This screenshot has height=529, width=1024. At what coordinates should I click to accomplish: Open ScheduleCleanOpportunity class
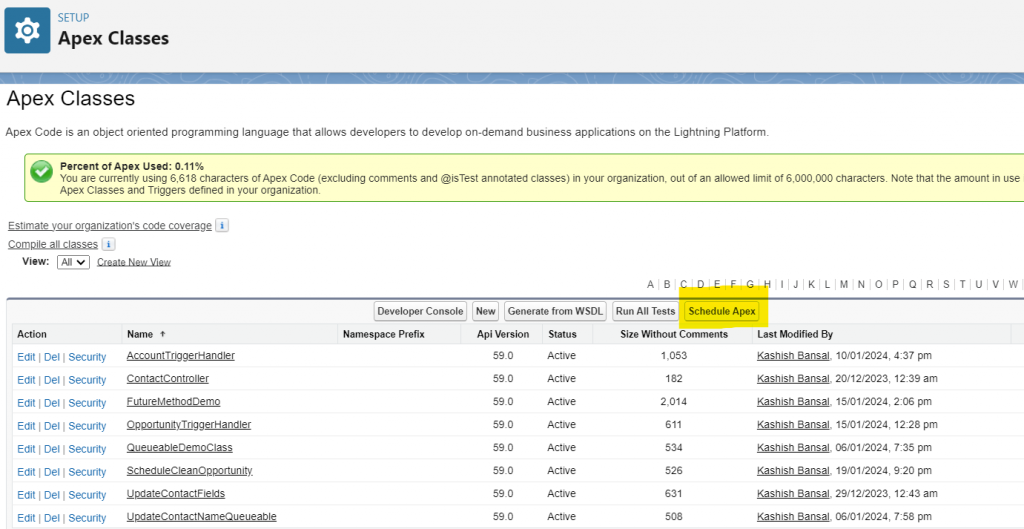189,470
